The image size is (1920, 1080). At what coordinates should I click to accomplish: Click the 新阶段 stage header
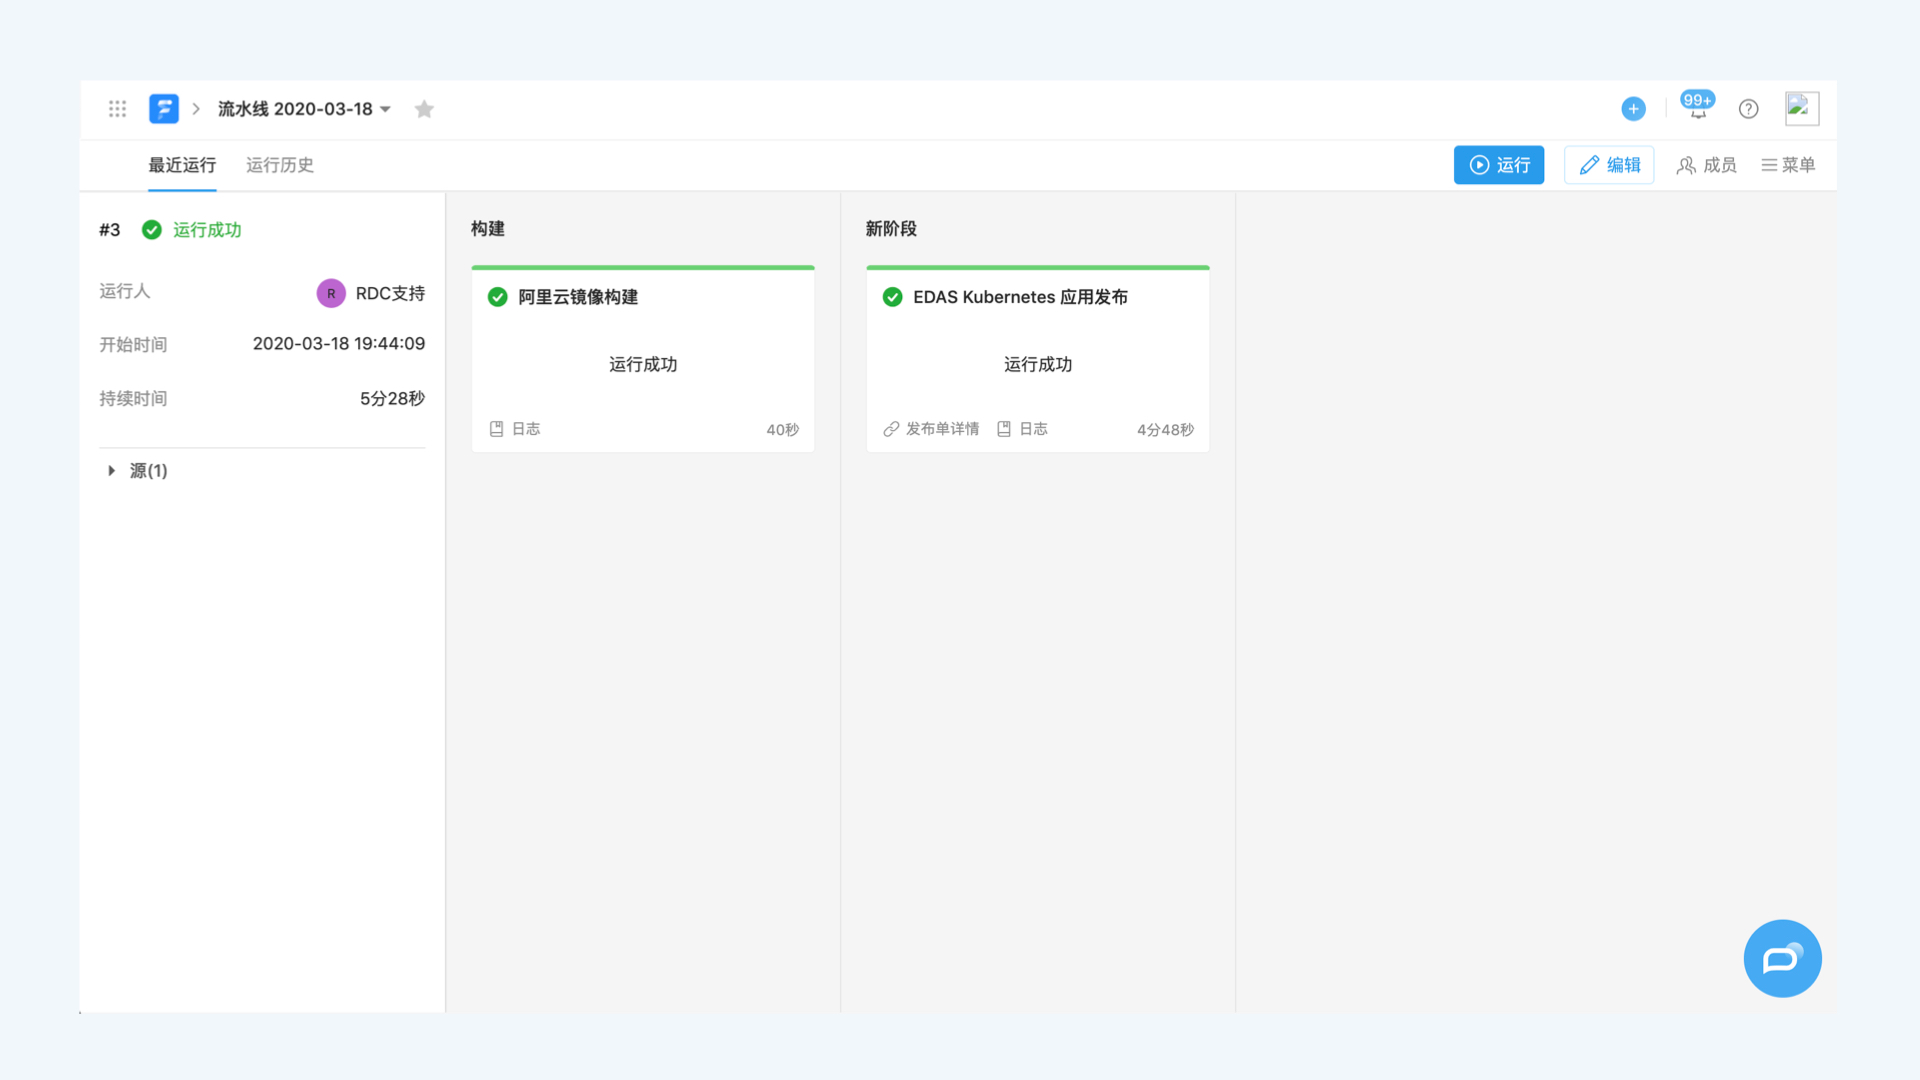point(891,229)
